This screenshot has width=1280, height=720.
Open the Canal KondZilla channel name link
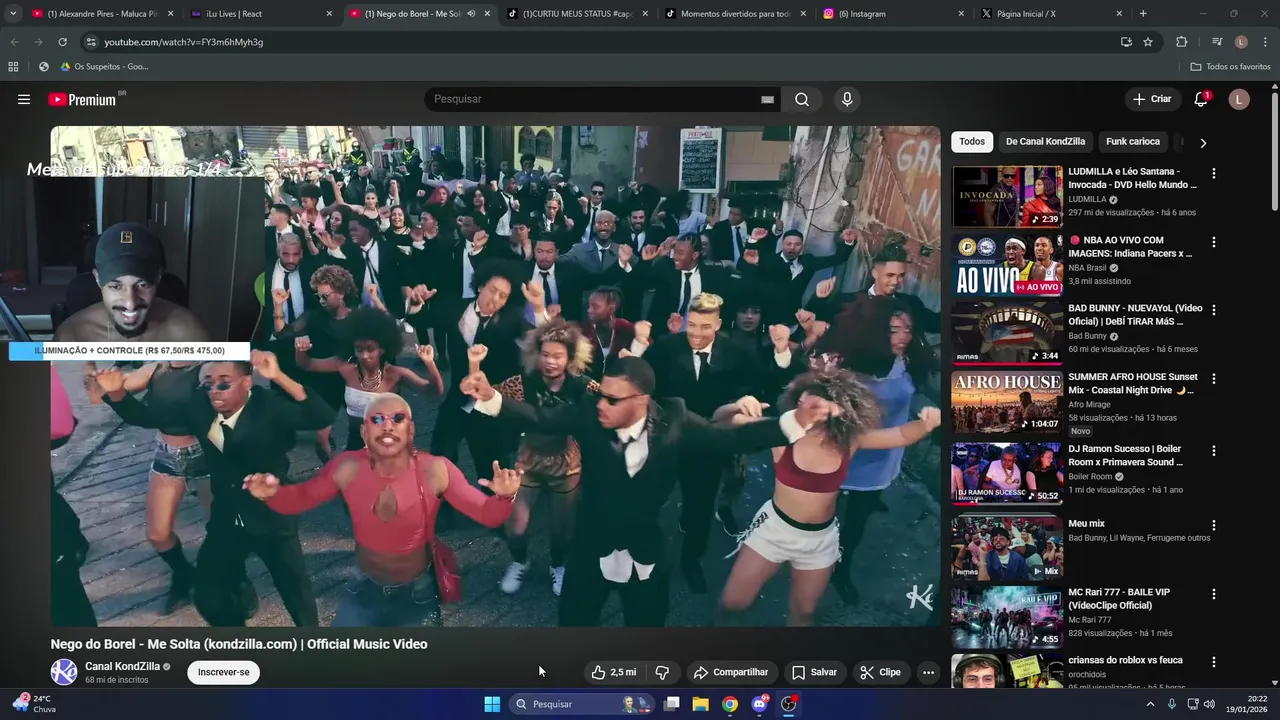click(x=122, y=666)
